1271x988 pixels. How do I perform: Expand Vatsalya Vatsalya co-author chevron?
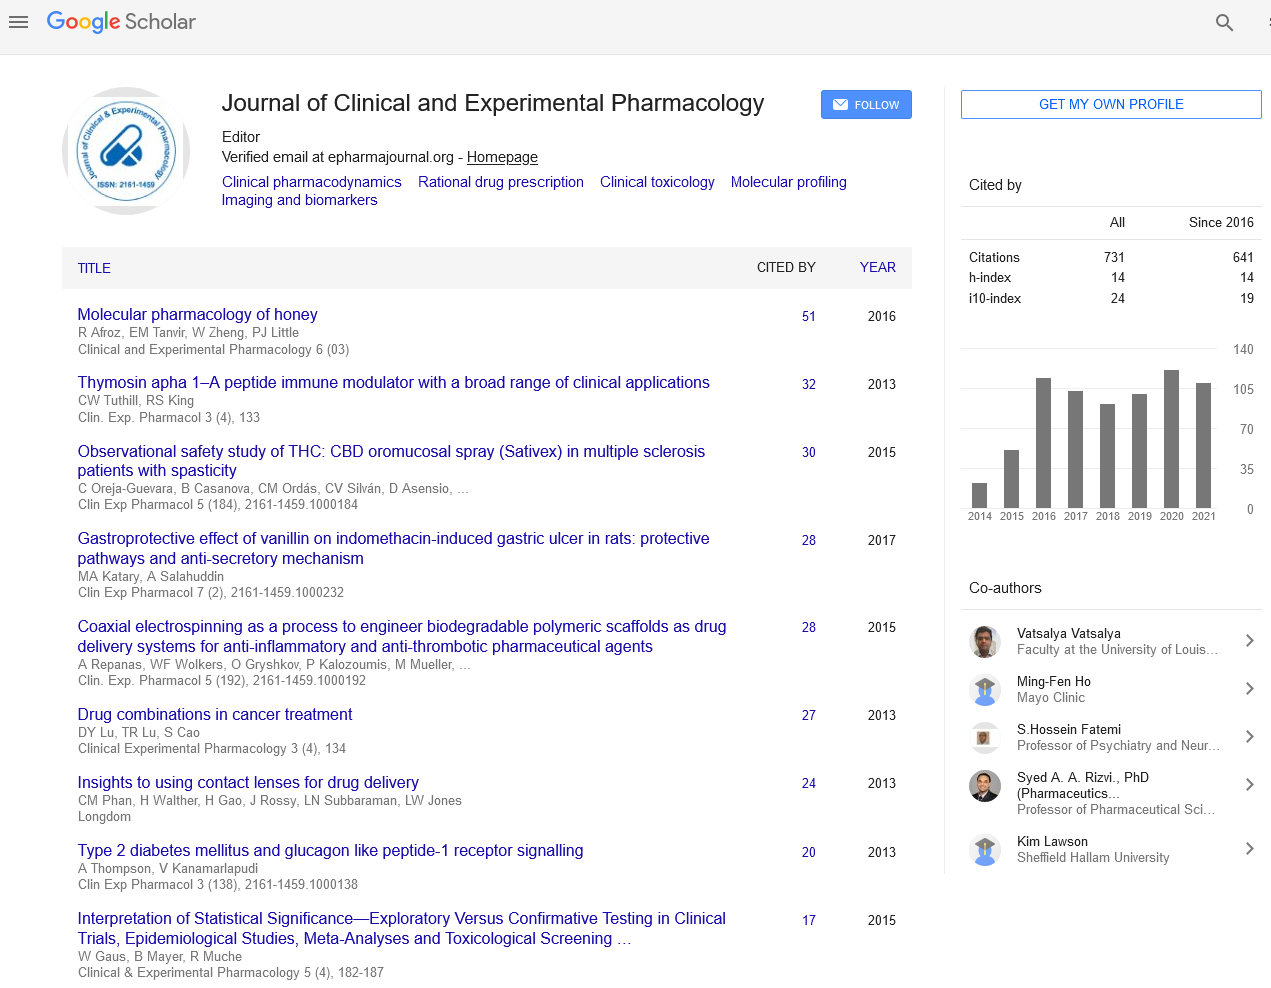point(1249,641)
